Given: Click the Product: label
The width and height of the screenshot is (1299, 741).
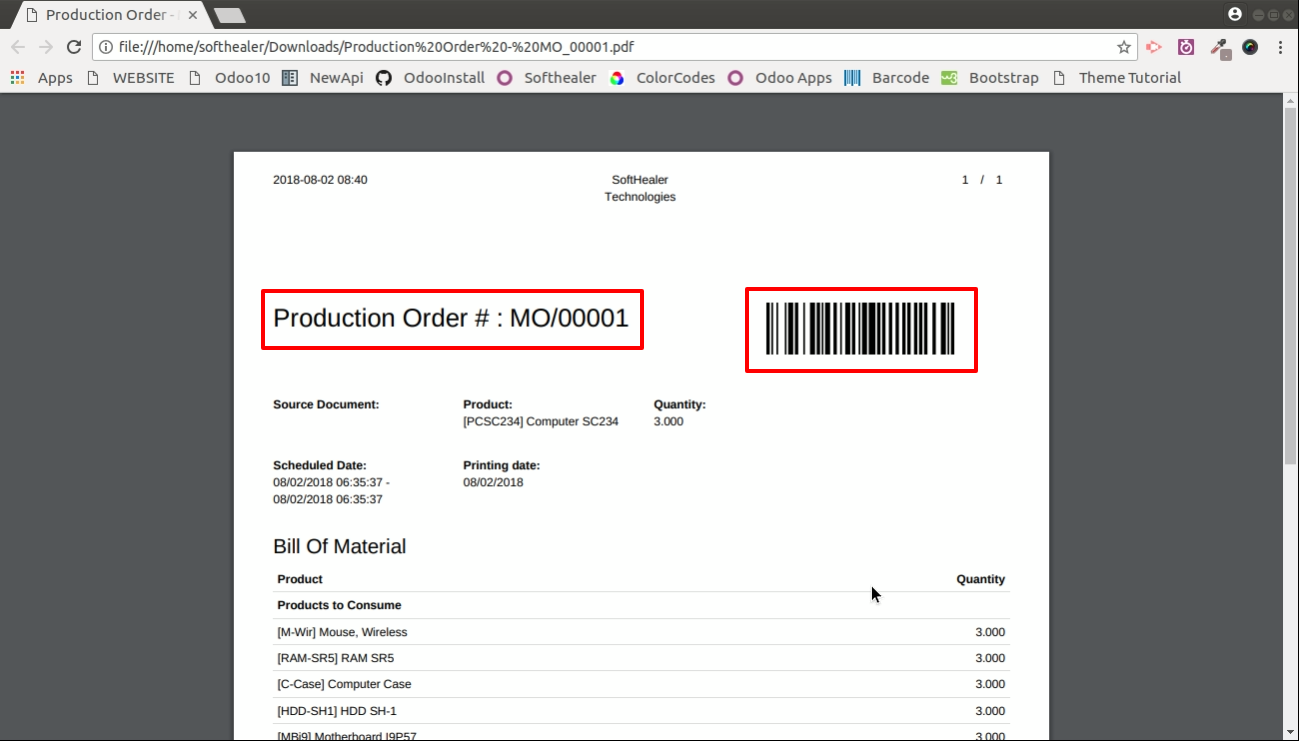Looking at the screenshot, I should tap(488, 405).
